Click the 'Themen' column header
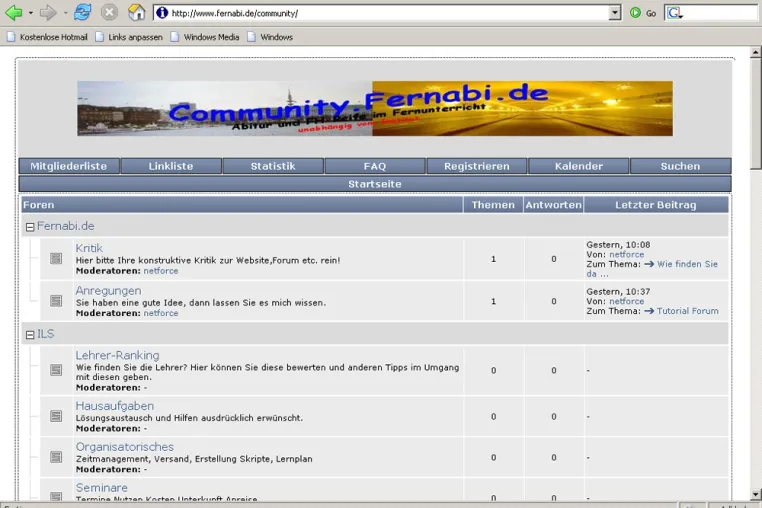 [493, 205]
